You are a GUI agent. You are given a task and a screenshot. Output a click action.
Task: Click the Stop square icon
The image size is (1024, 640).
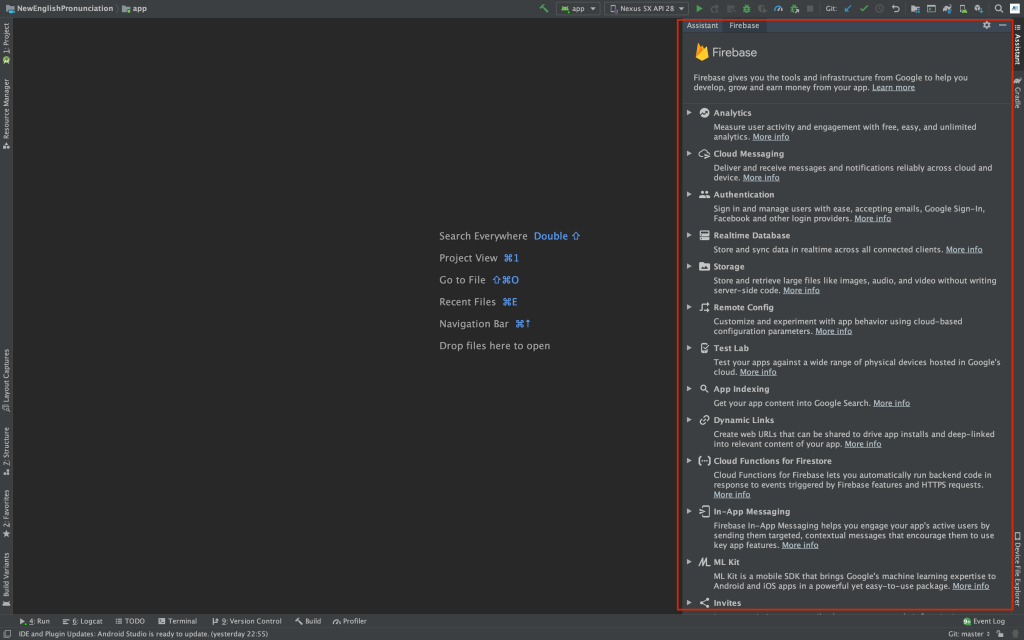810,8
